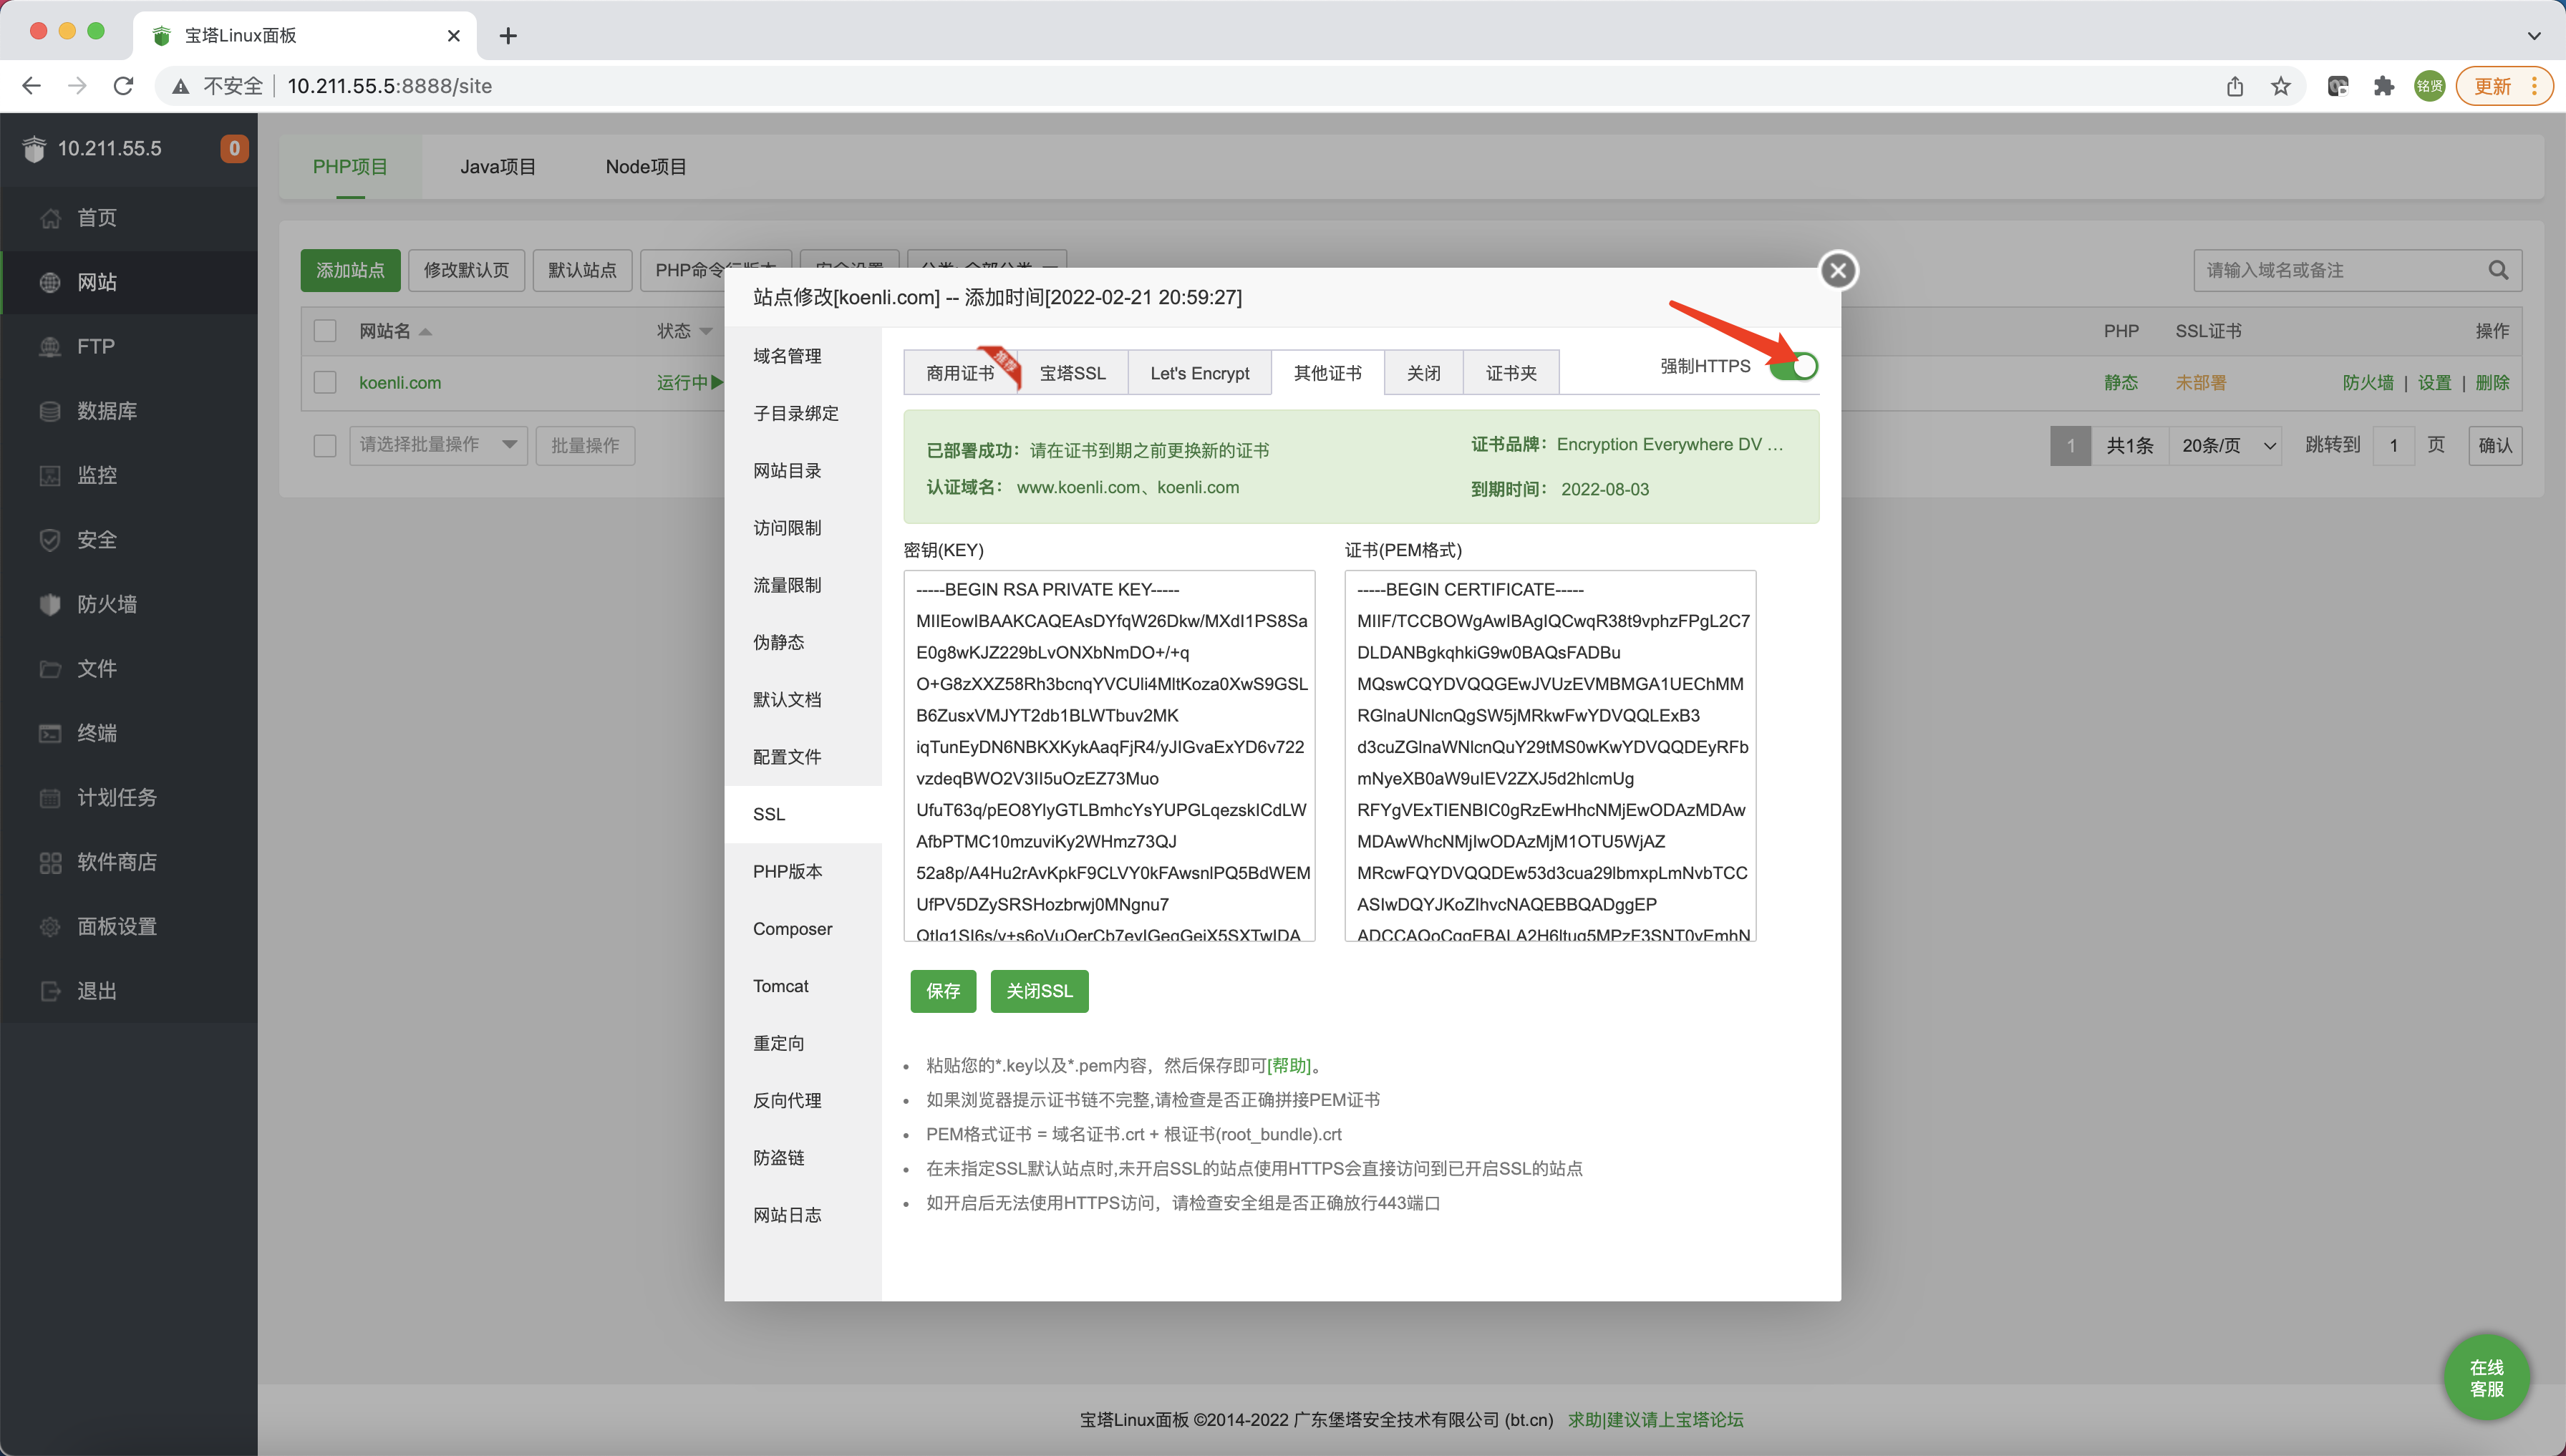Viewport: 2566px width, 1456px height.
Task: Open the 求助|建议请上宝塔论坛 footer link
Action: pos(1656,1419)
